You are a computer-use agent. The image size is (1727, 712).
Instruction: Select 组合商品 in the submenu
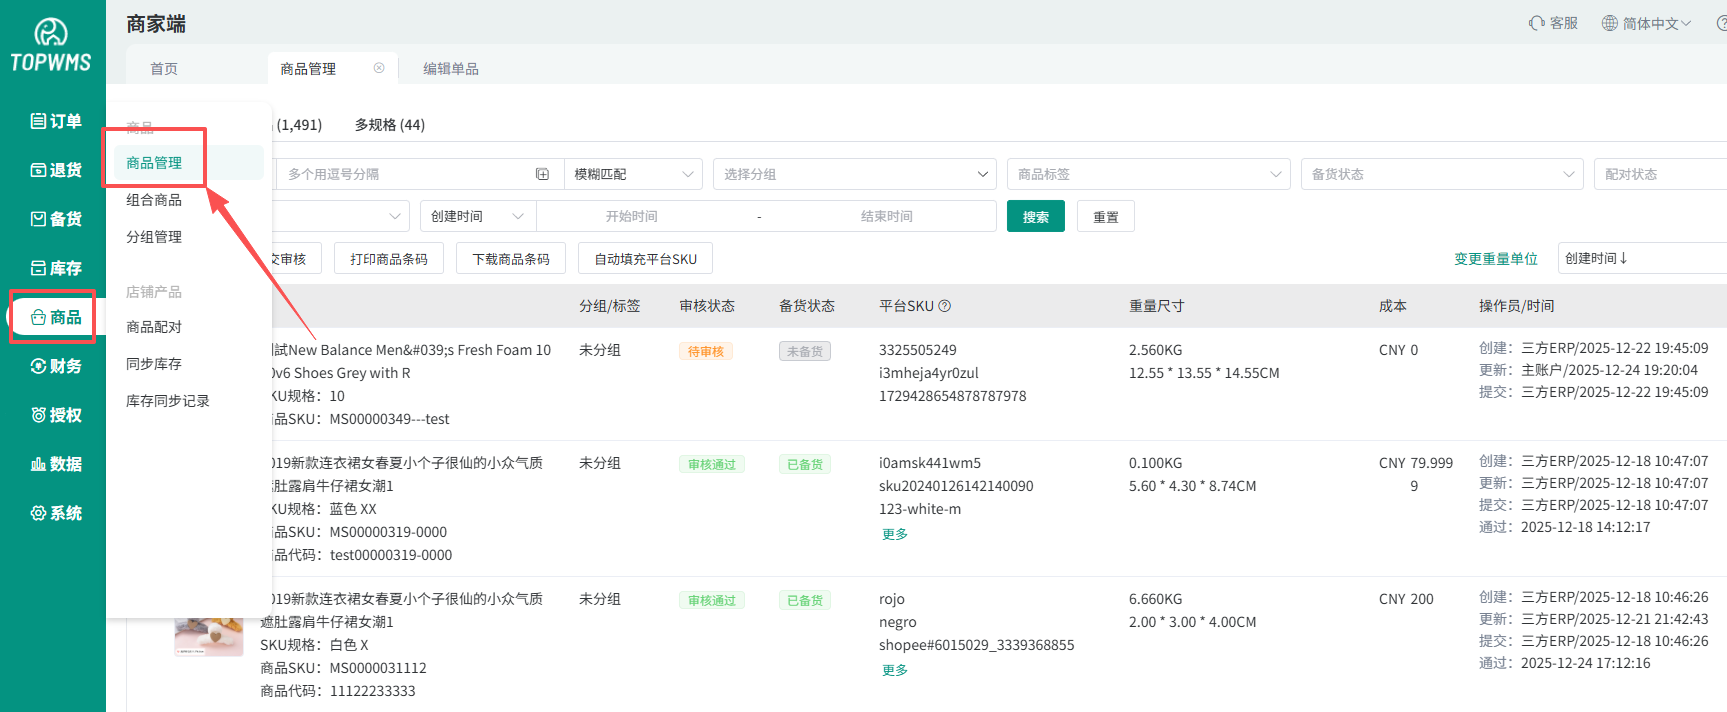pos(154,200)
